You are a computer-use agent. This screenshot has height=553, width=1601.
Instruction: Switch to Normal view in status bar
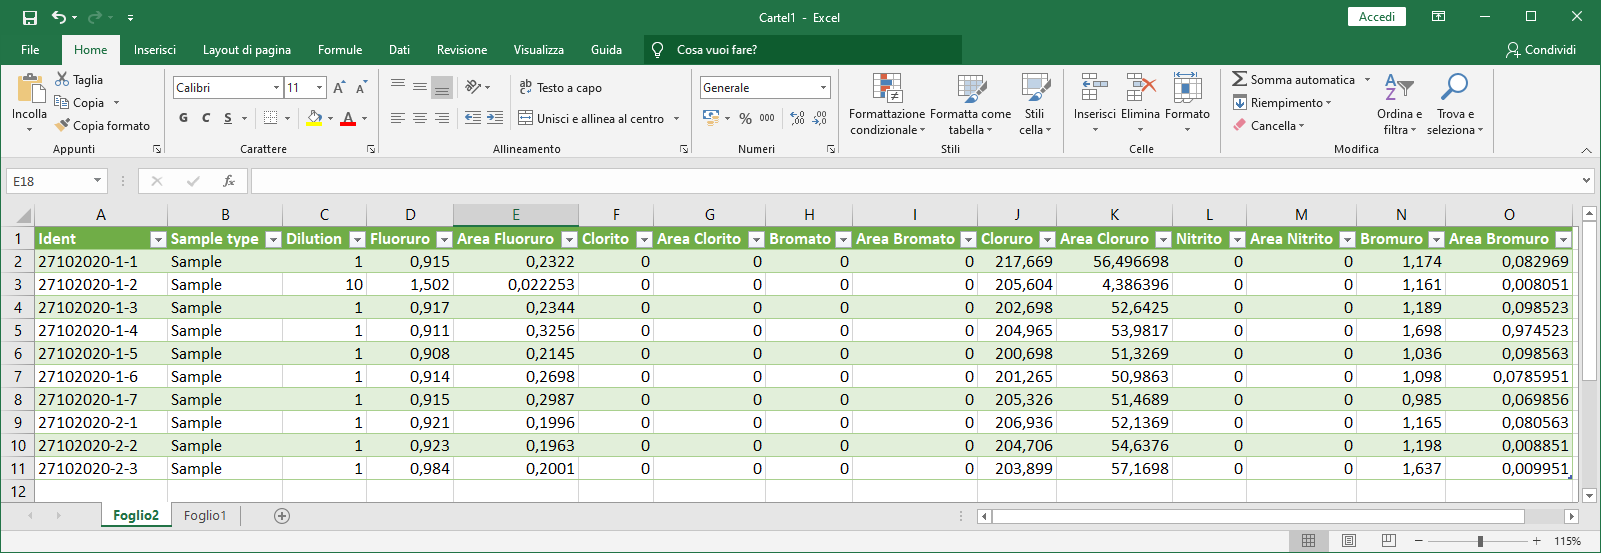[1308, 541]
